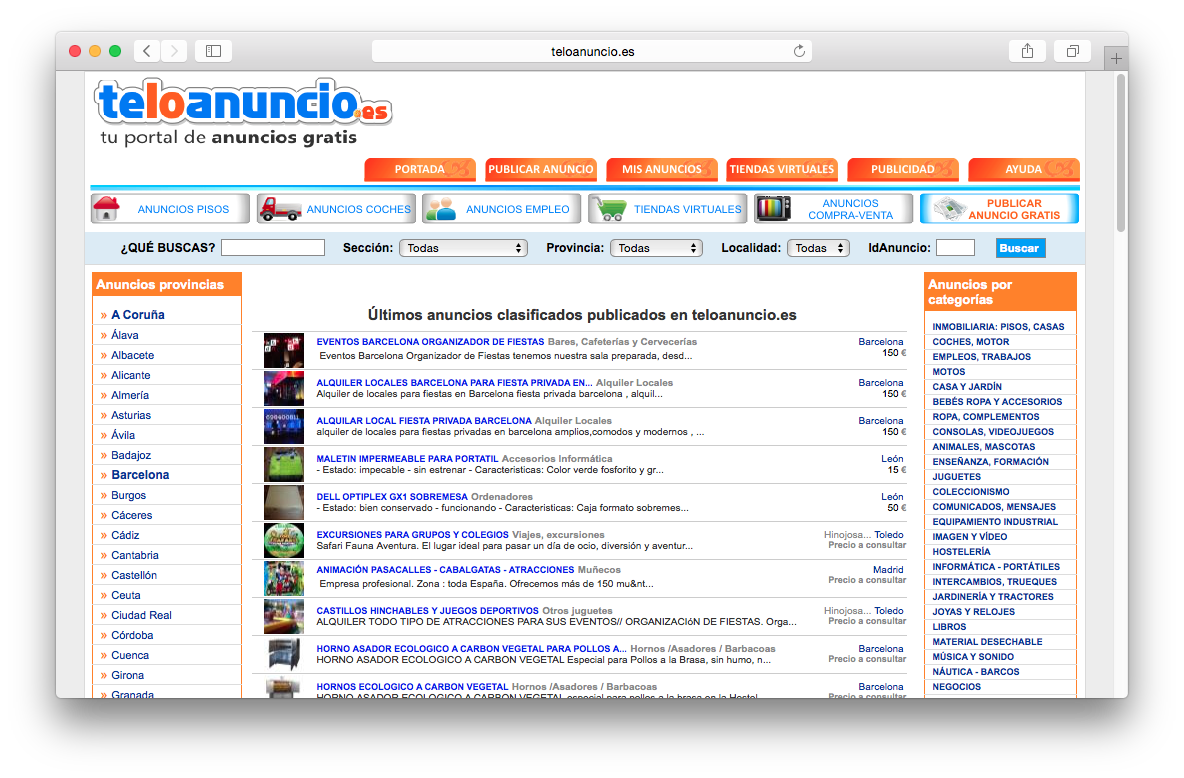This screenshot has height=778, width=1184.
Task: Click the green shopping cart icon
Action: click(609, 209)
